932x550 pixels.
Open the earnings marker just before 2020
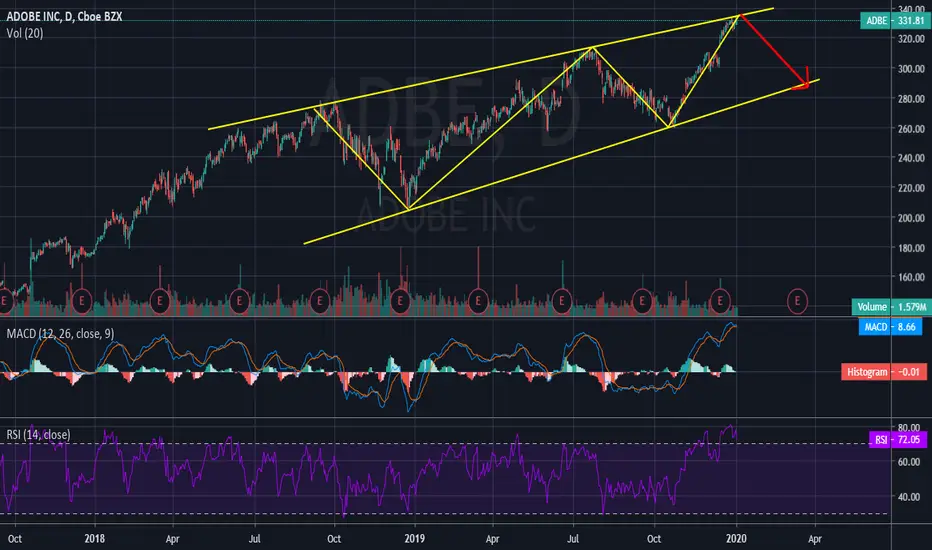720,301
